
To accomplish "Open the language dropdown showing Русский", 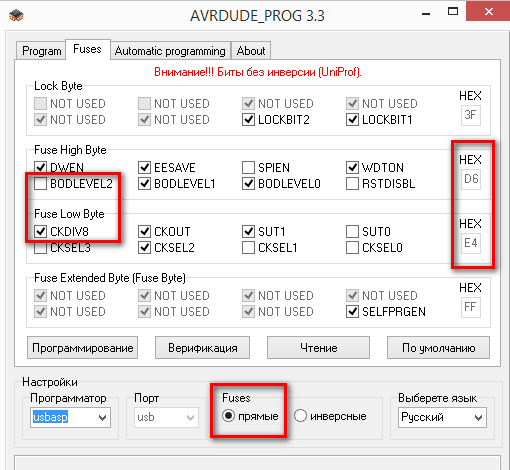I will click(442, 417).
